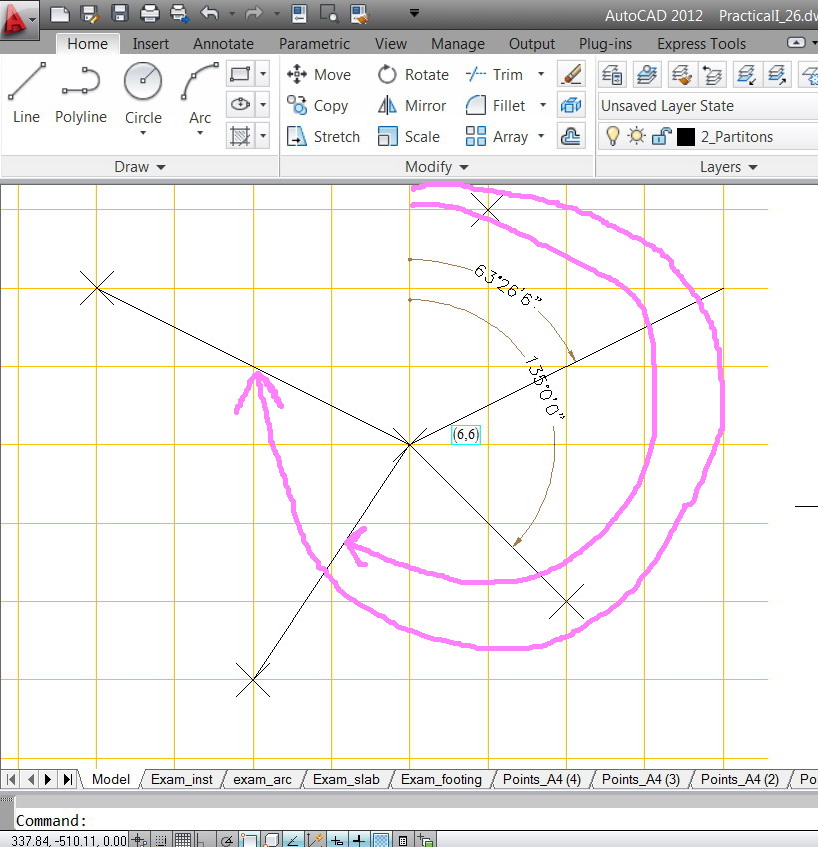Viewport: 818px width, 847px height.
Task: Toggle Object Snap Tracking in status bar
Action: tap(293, 840)
